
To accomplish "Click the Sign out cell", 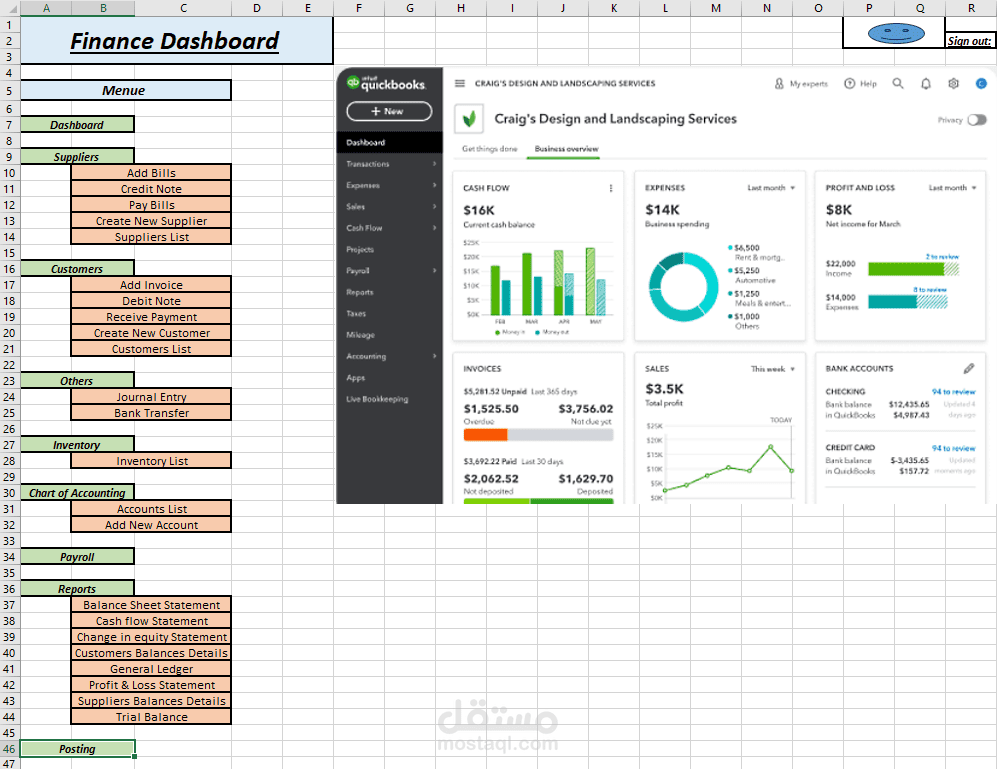I will point(969,41).
